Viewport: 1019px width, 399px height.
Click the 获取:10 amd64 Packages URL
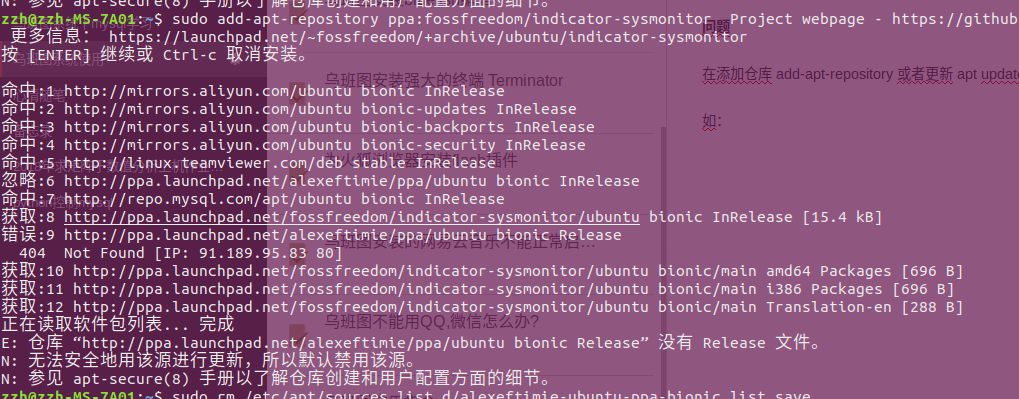pos(361,271)
